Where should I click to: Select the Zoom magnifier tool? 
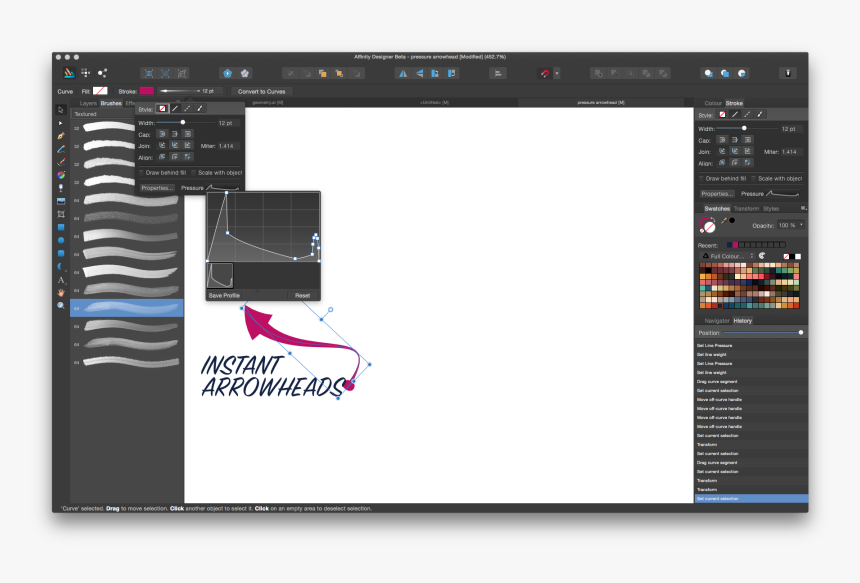tap(61, 305)
